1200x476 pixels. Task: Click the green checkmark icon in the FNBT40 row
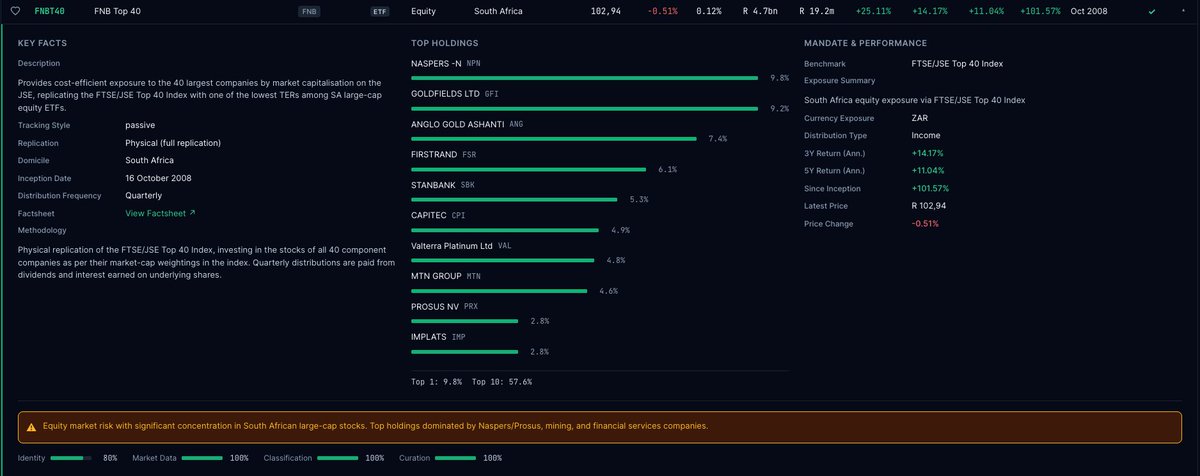pyautogui.click(x=1152, y=11)
